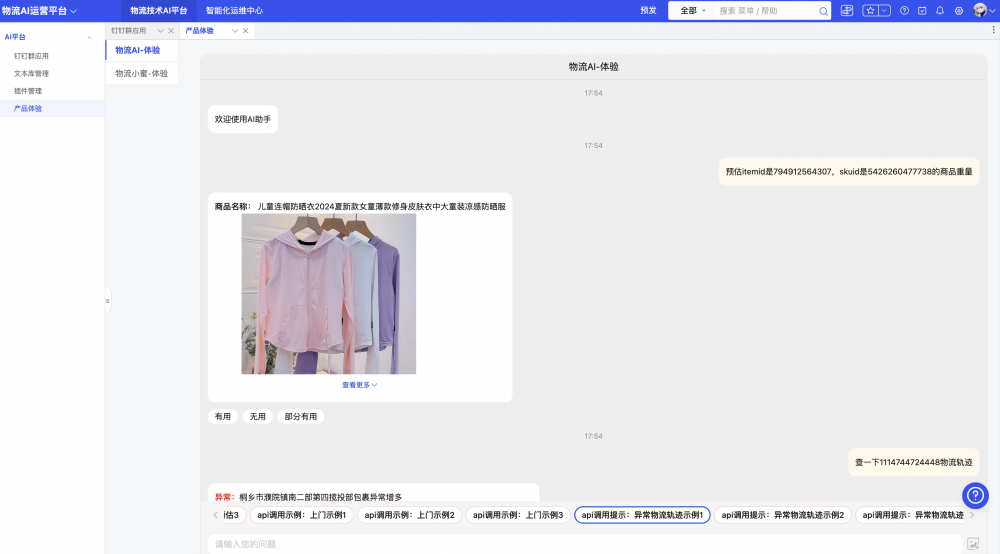1000x554 pixels.
Task: Switch to 智能化运维中心 top menu
Action: 234,11
